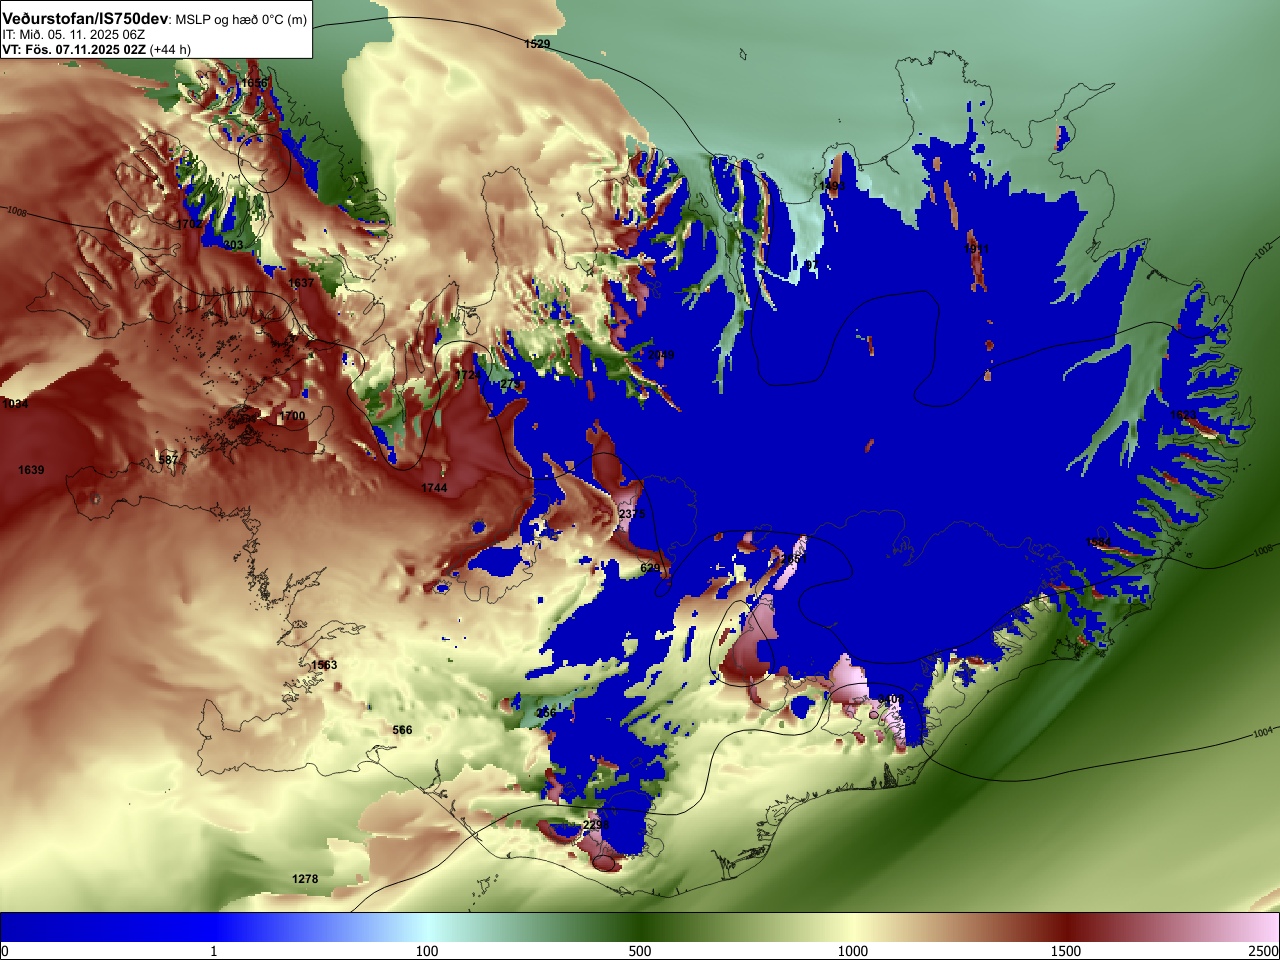The height and width of the screenshot is (960, 1280).
Task: Click the 'Veðurstofan/IS750dev' title text
Action: tap(86, 19)
